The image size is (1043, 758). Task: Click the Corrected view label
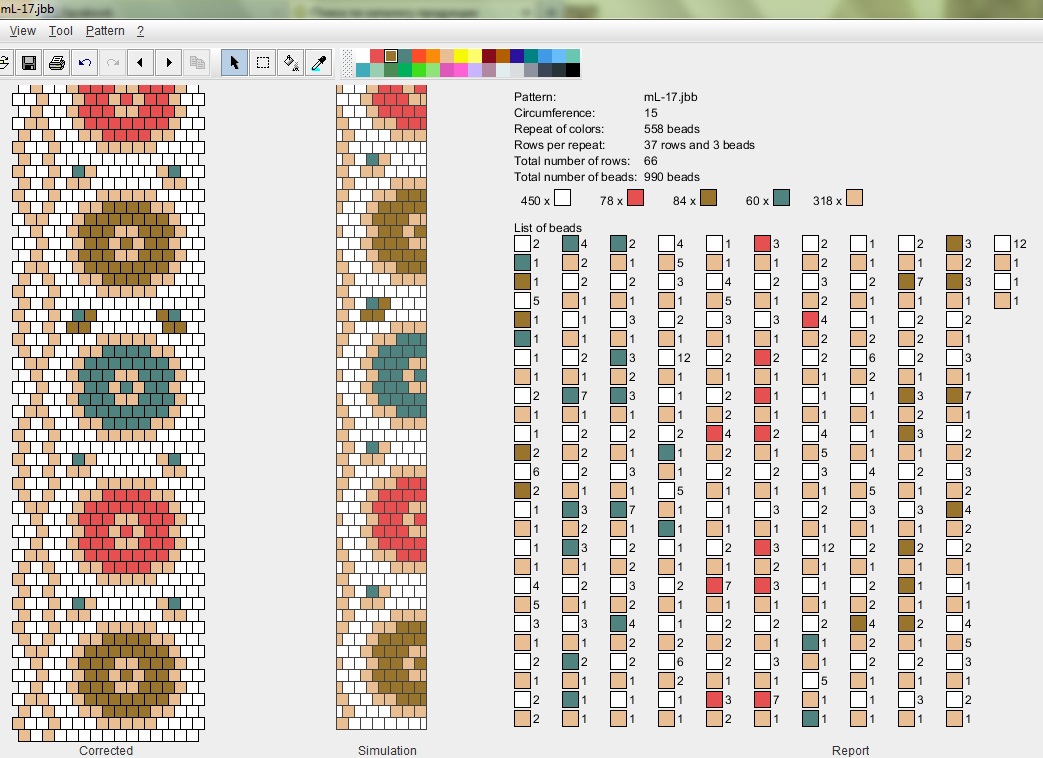tap(106, 750)
